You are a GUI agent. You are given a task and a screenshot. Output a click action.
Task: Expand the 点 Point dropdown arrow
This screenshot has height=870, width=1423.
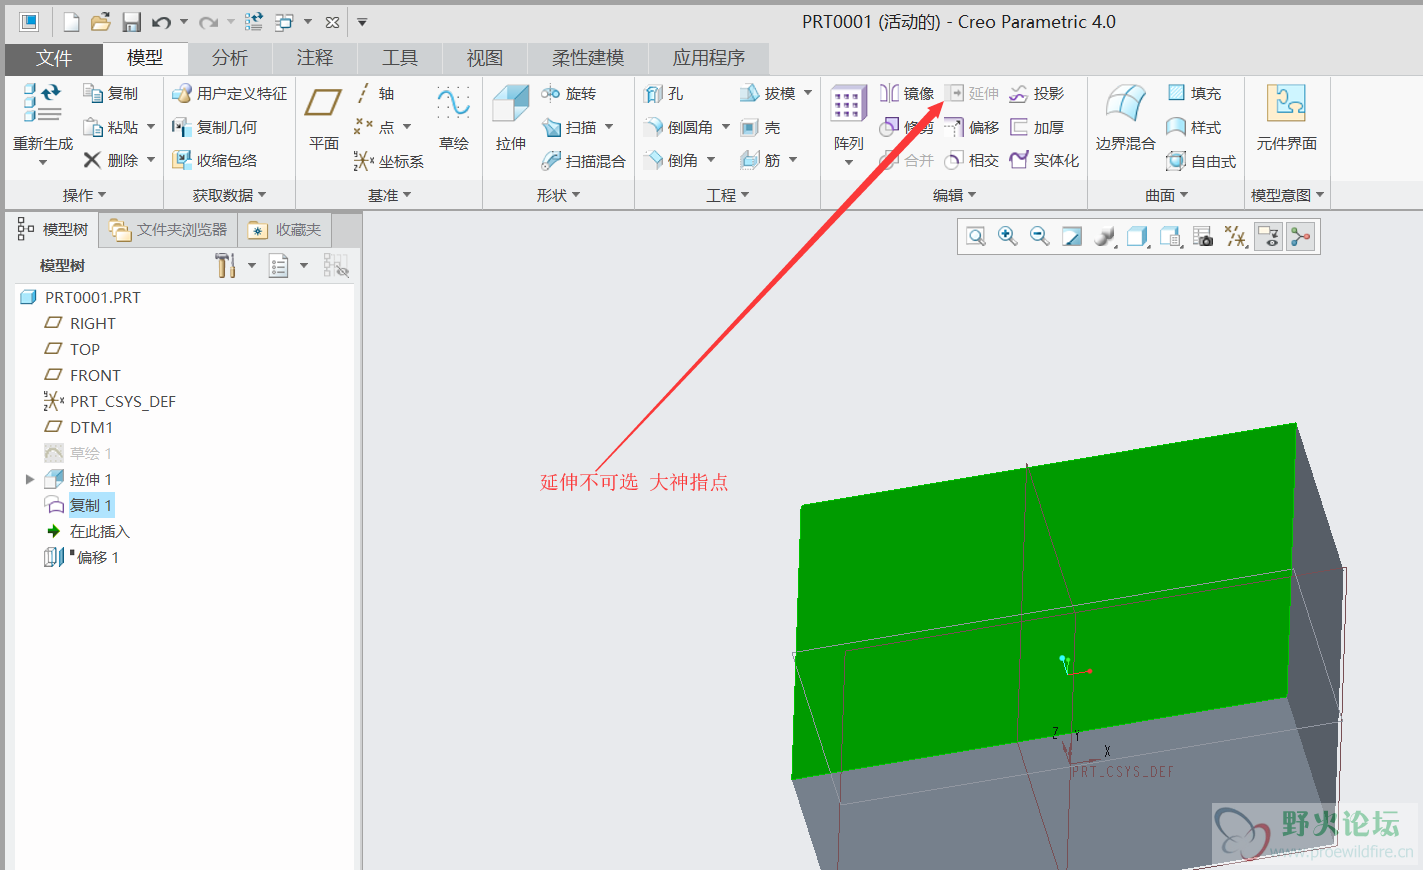407,127
